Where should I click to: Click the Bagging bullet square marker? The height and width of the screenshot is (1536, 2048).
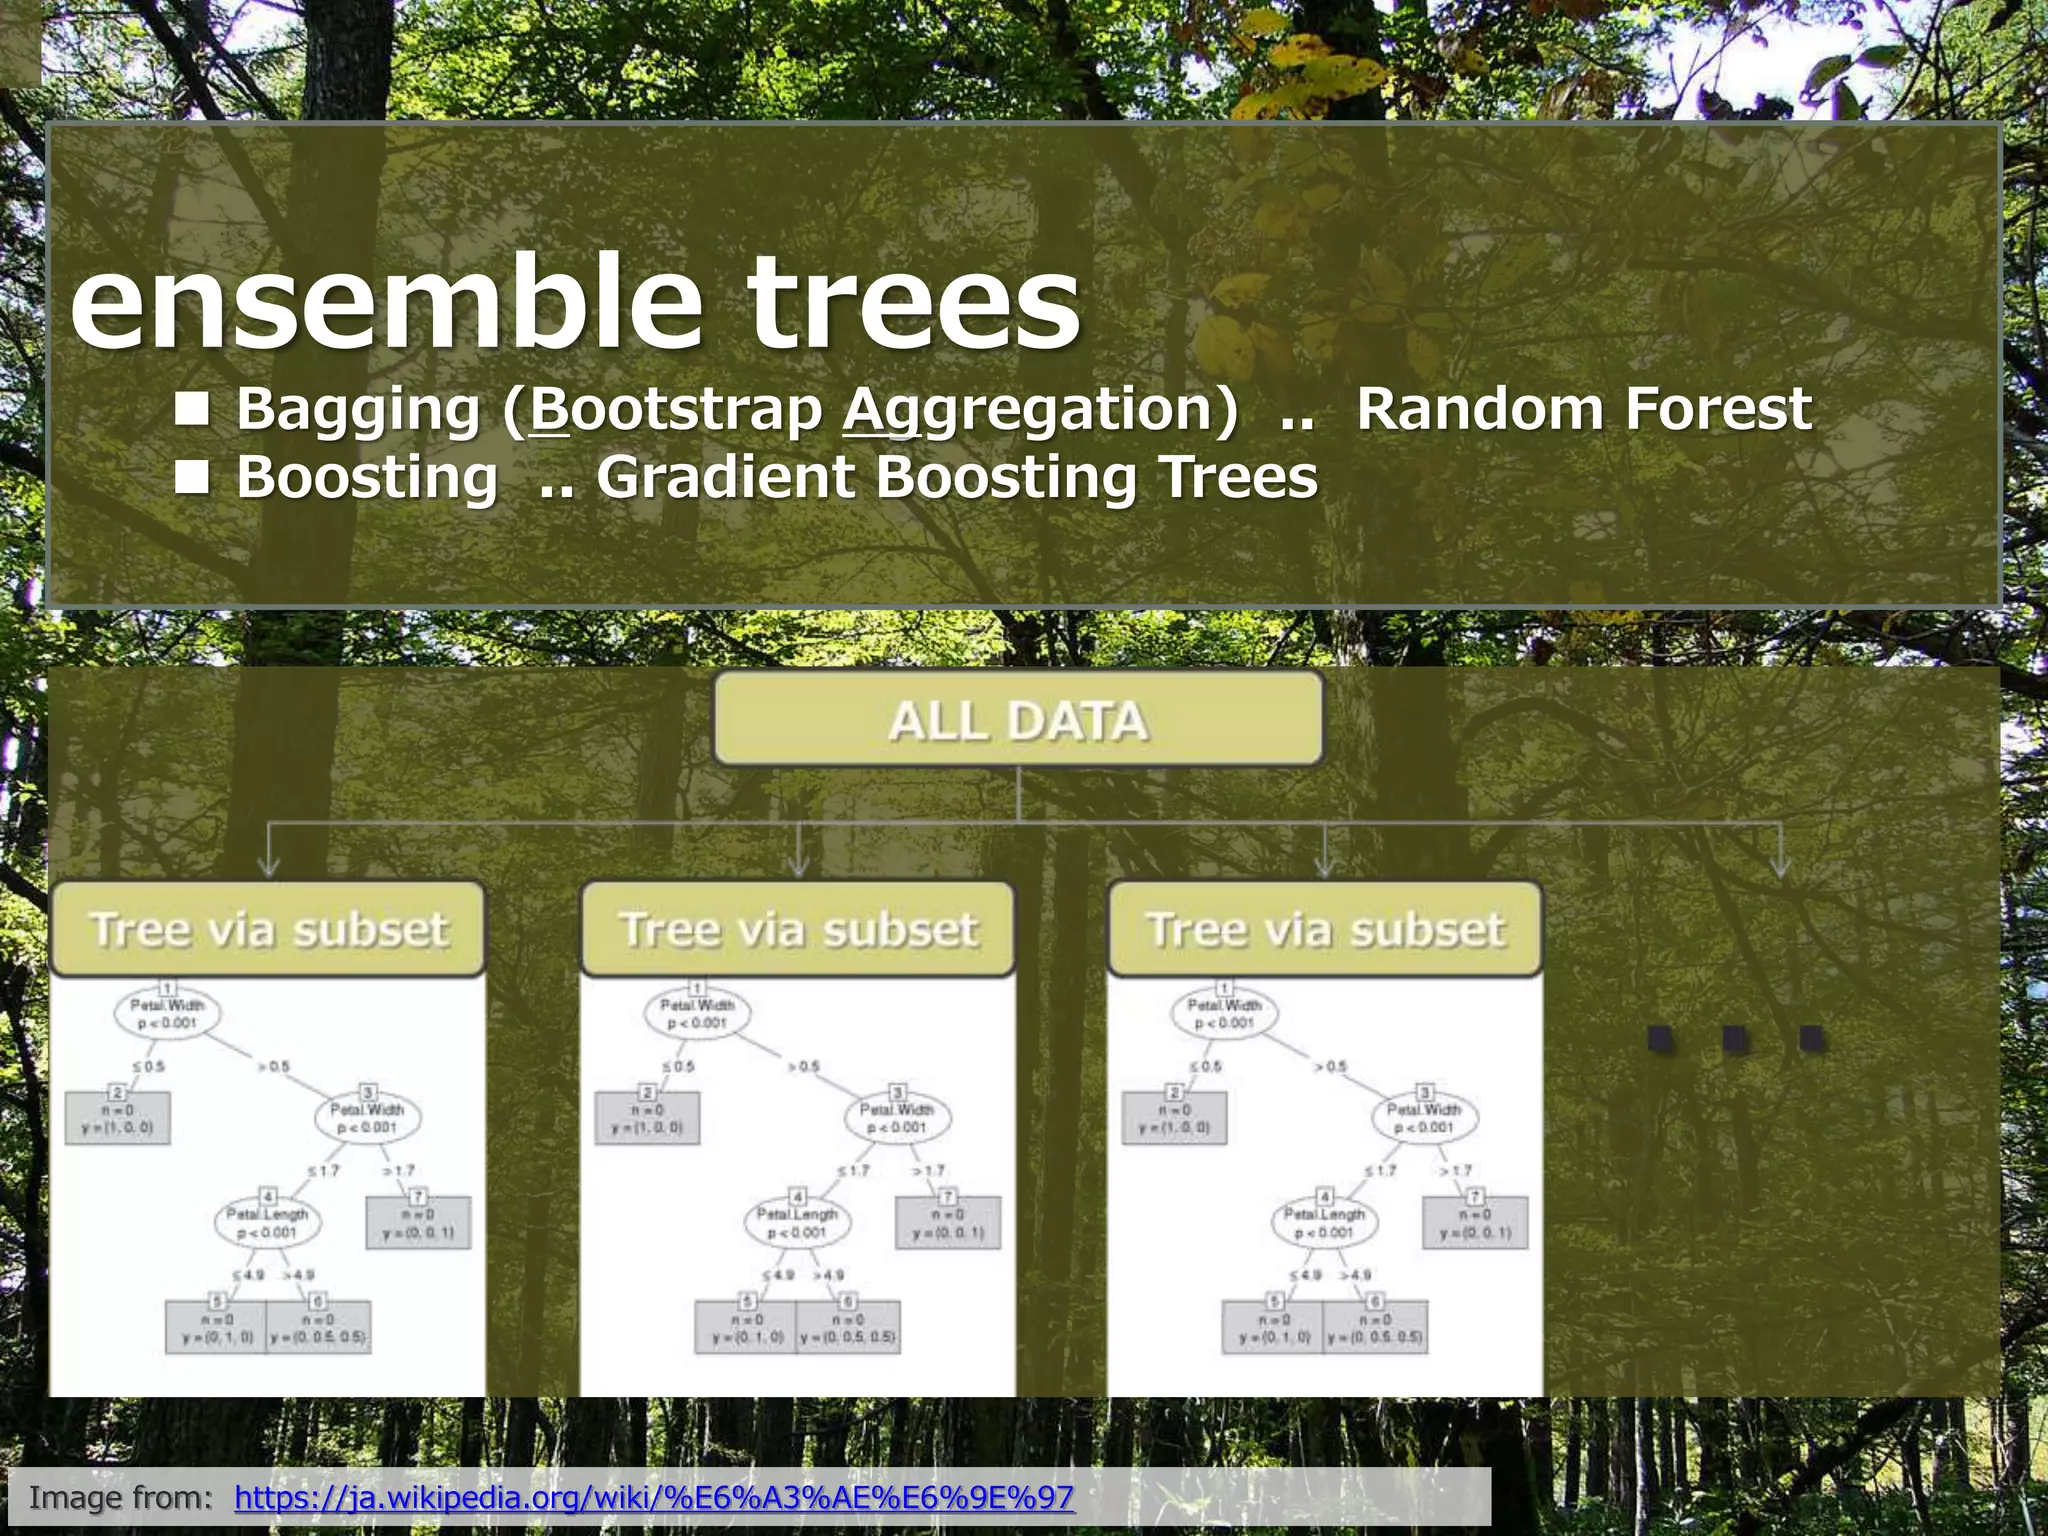[192, 409]
